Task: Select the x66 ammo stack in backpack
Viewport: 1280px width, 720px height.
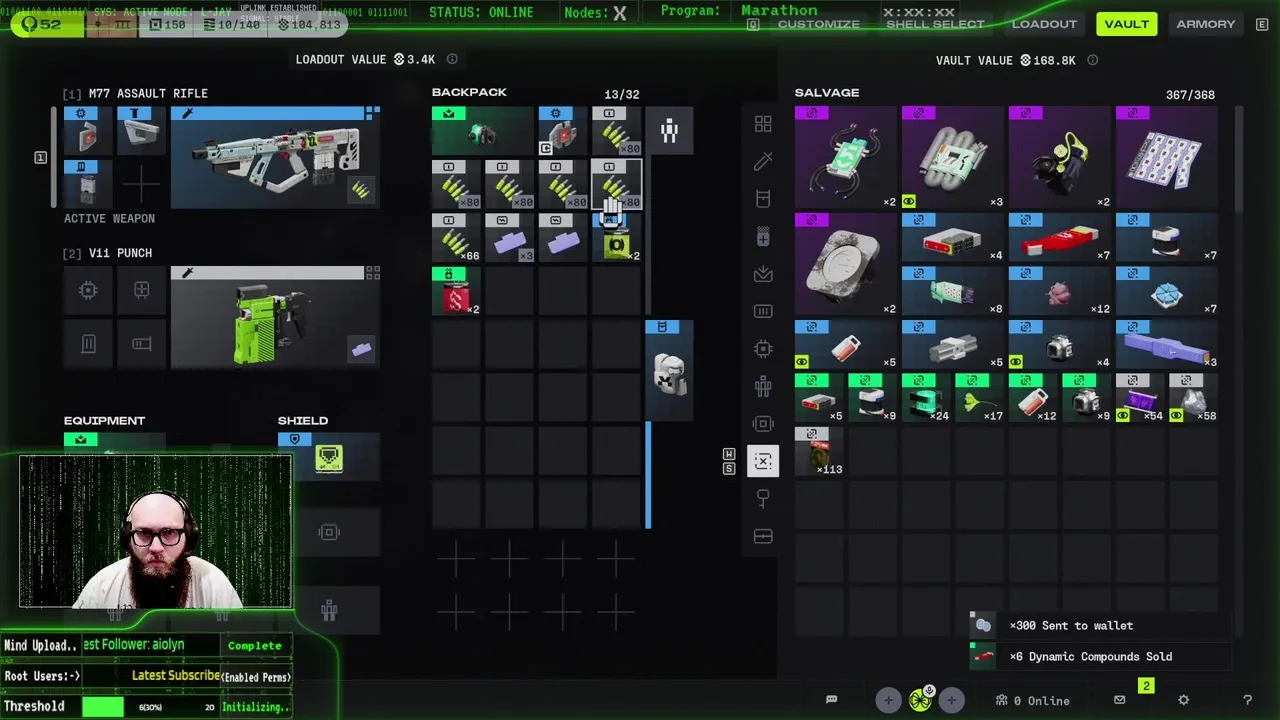Action: tap(456, 238)
